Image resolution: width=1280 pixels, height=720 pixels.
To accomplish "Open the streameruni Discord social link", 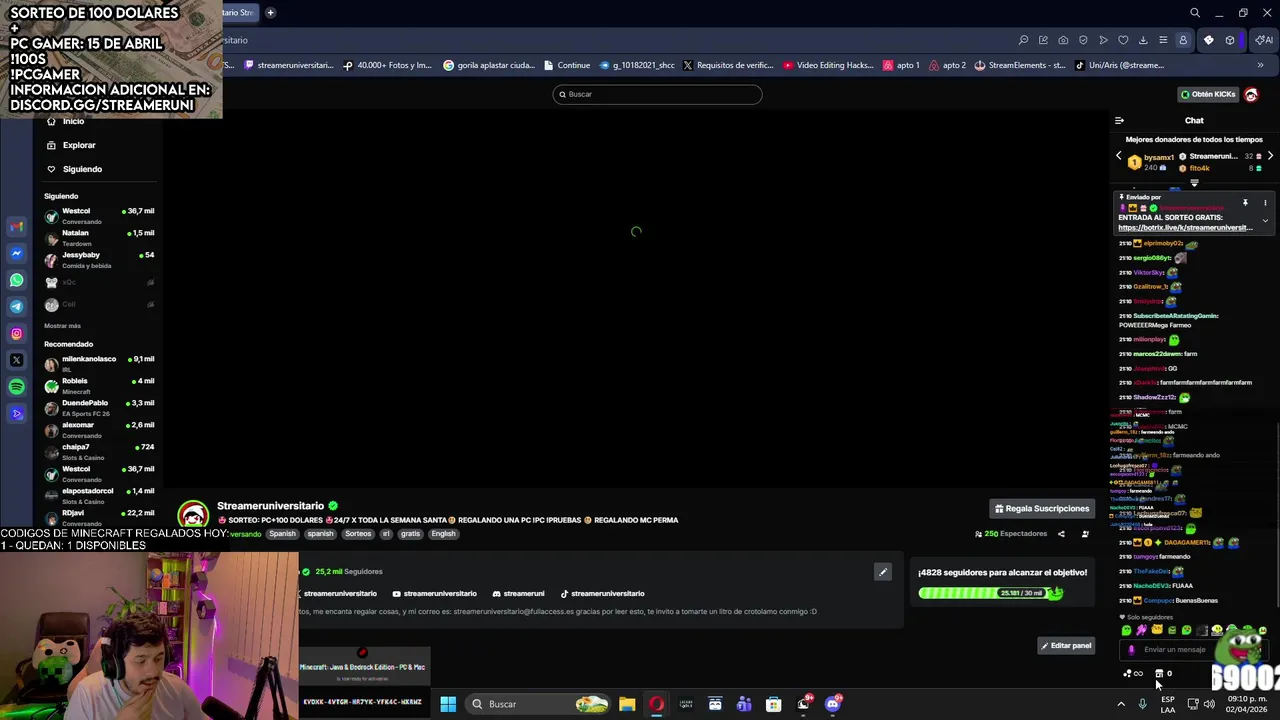I will pyautogui.click(x=518, y=594).
